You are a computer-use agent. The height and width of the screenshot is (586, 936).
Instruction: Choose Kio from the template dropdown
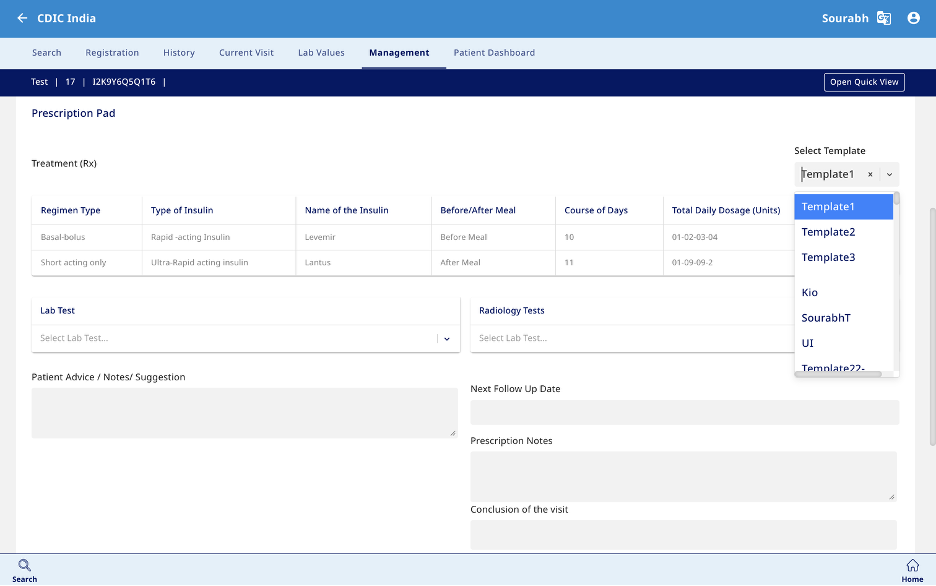point(809,292)
